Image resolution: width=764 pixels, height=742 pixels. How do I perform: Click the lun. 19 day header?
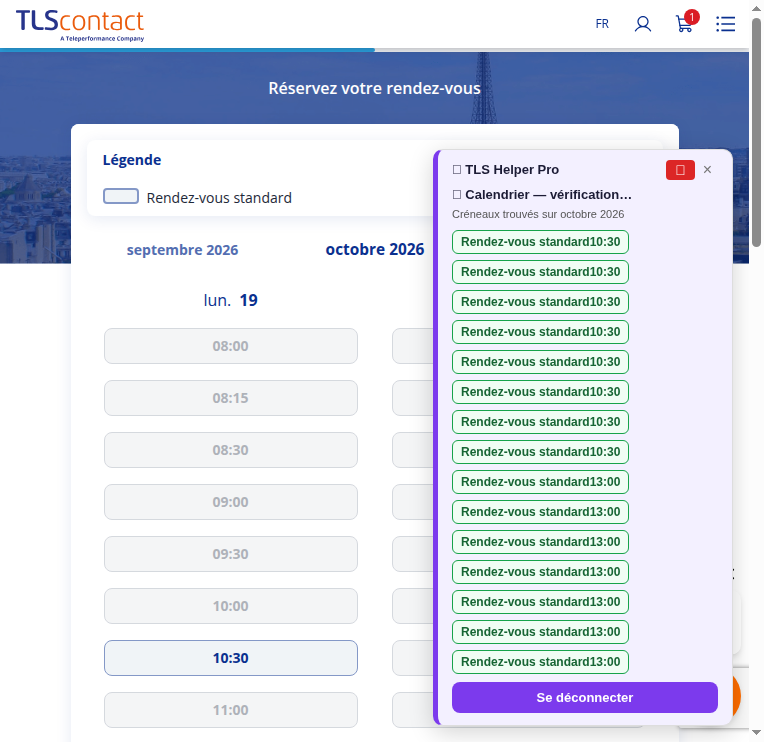click(230, 300)
